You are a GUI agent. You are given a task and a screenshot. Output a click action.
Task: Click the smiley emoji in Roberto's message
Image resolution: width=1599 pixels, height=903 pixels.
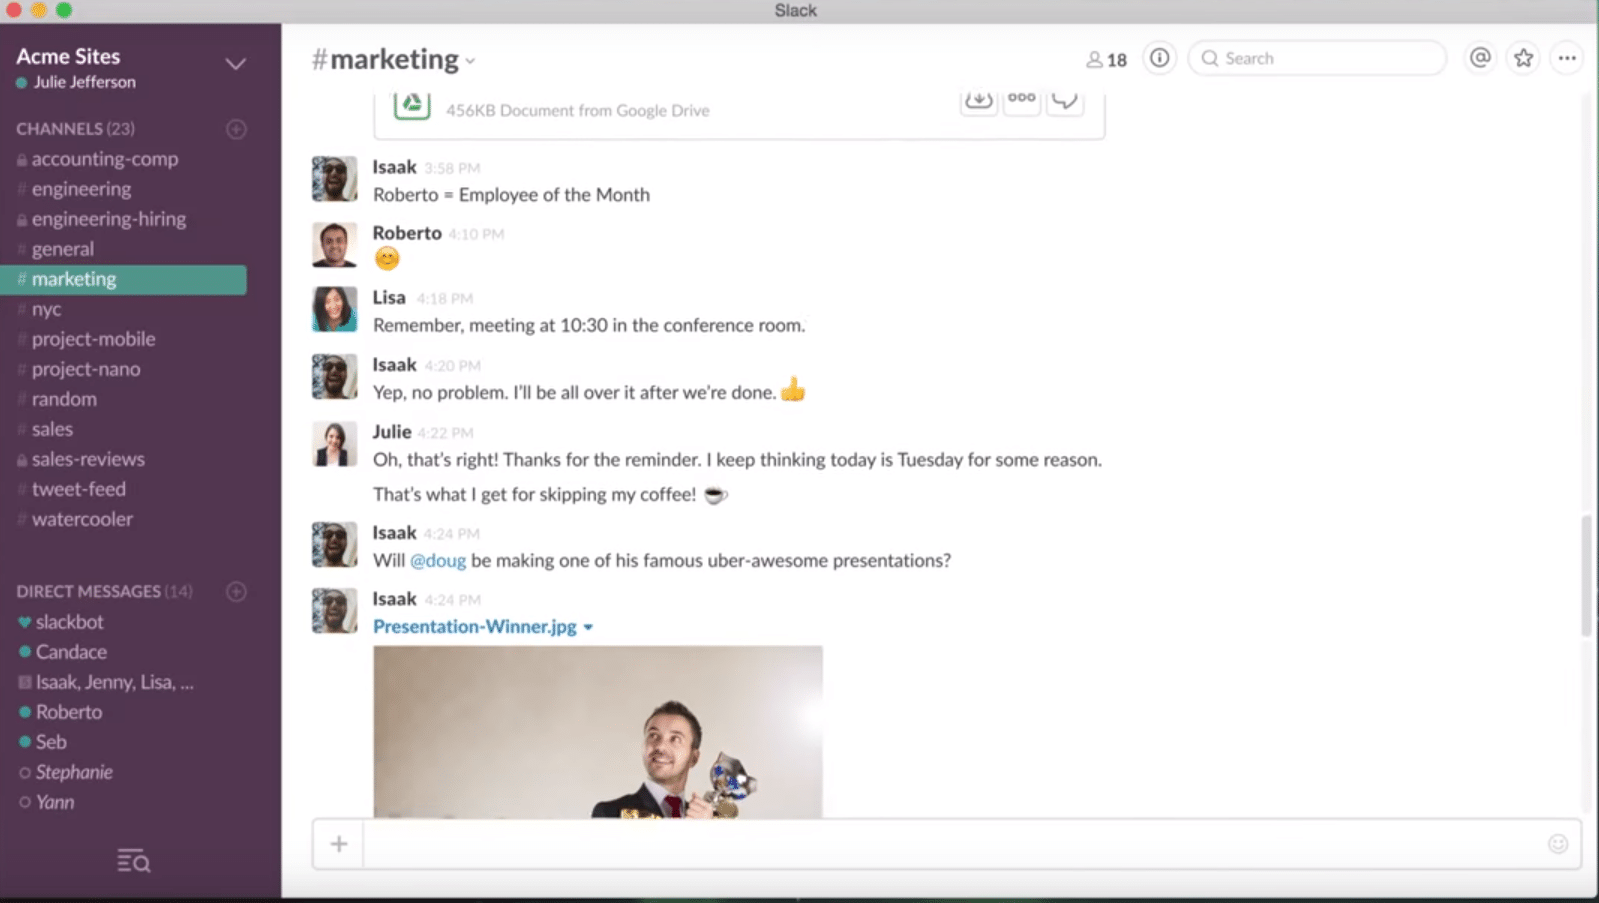coord(387,259)
